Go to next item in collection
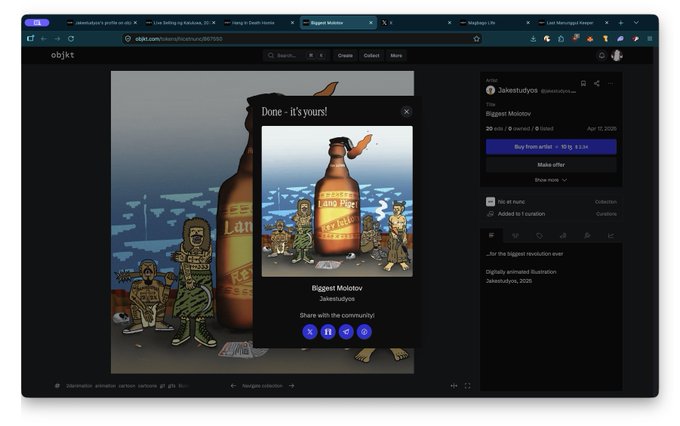The image size is (680, 426). point(291,386)
